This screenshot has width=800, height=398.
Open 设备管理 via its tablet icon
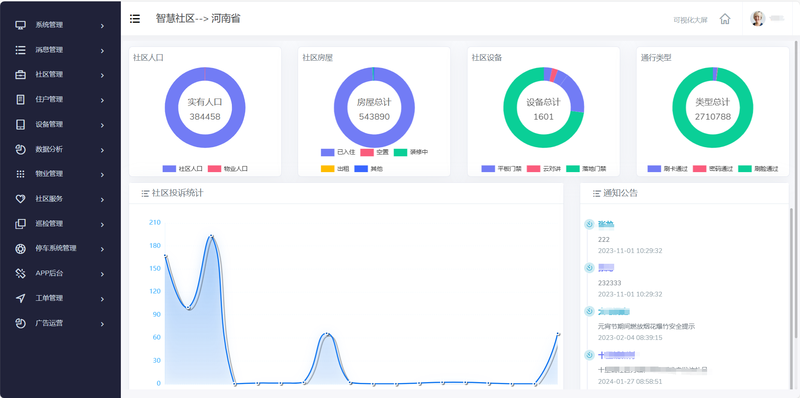(20, 125)
